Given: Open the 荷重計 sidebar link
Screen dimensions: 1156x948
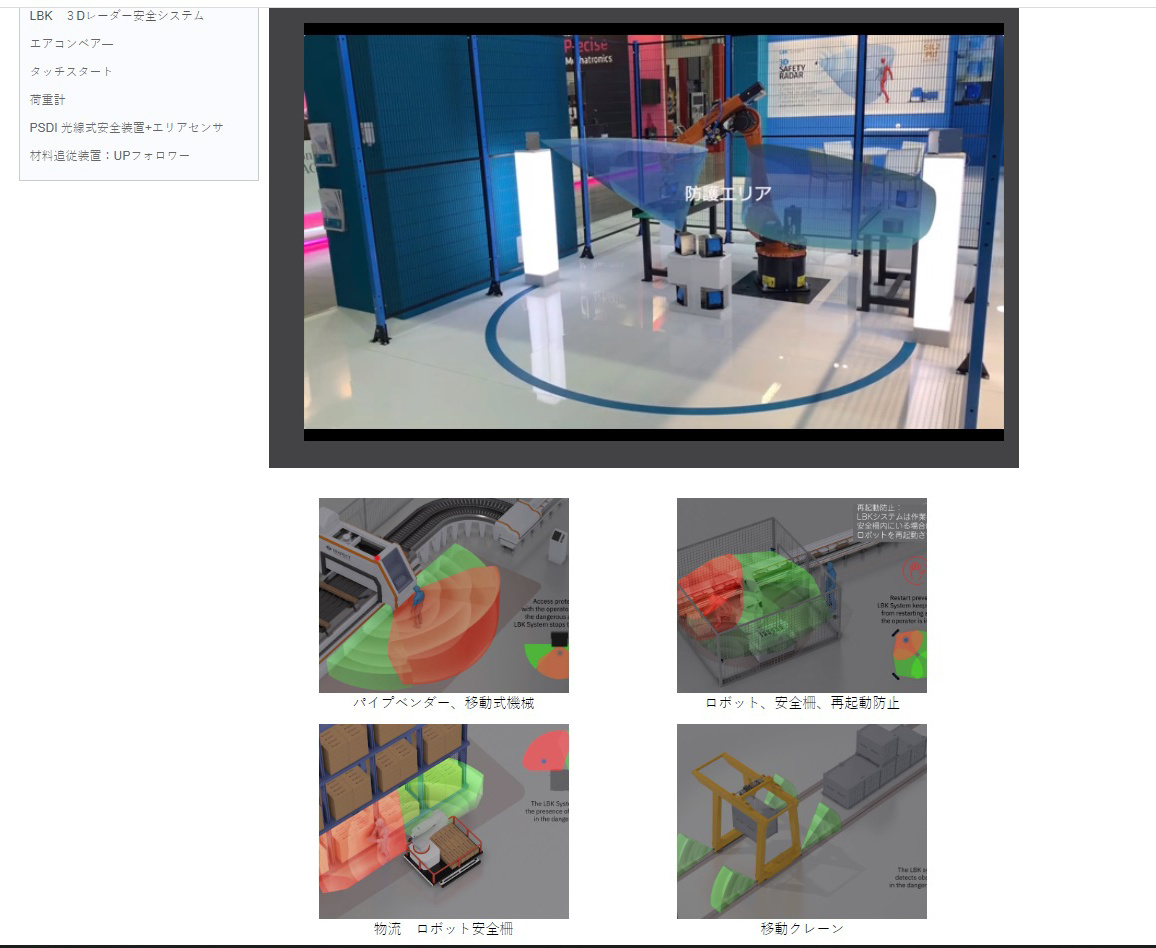Looking at the screenshot, I should pyautogui.click(x=48, y=100).
